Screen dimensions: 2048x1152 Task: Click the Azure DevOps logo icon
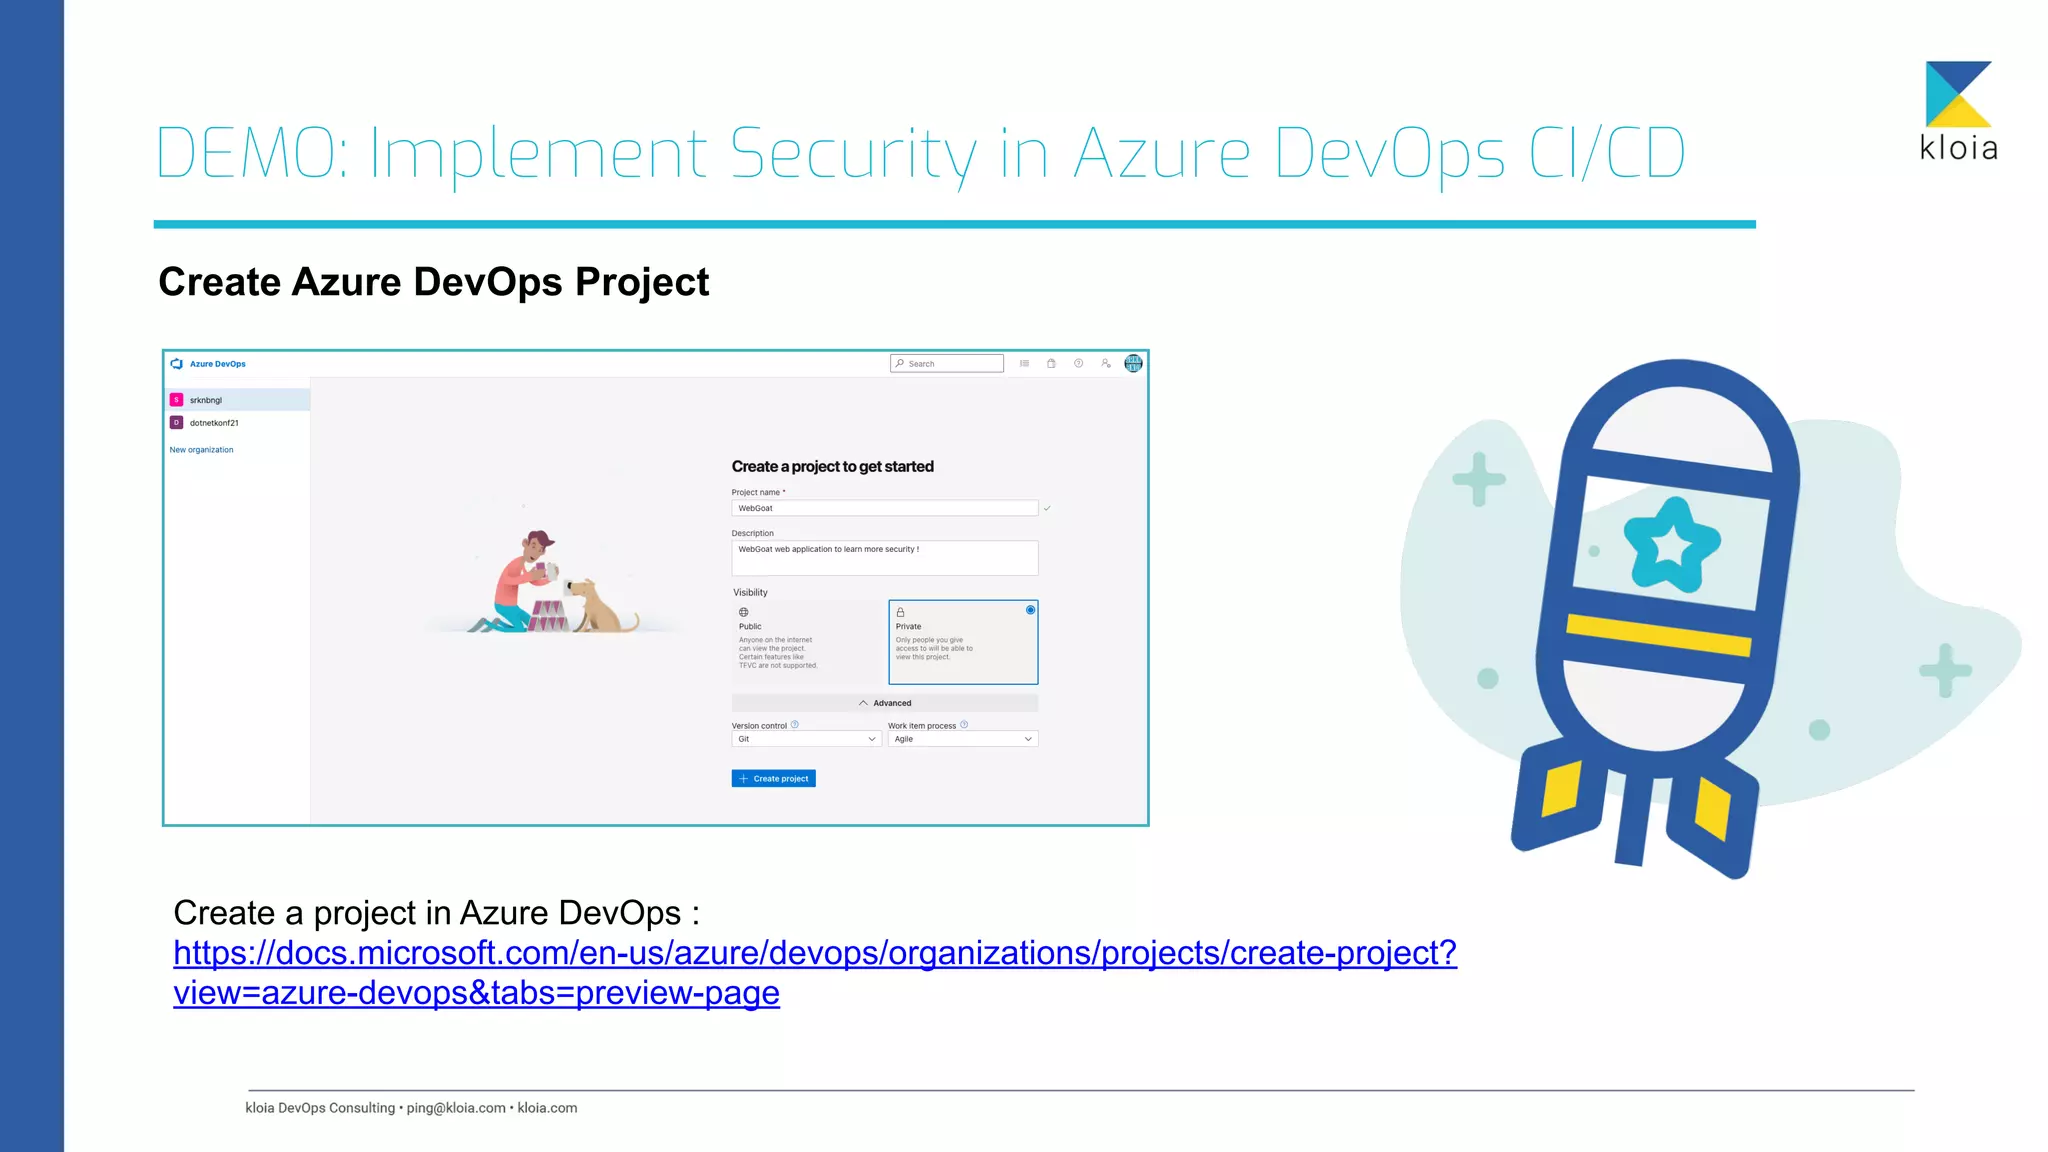coord(177,364)
